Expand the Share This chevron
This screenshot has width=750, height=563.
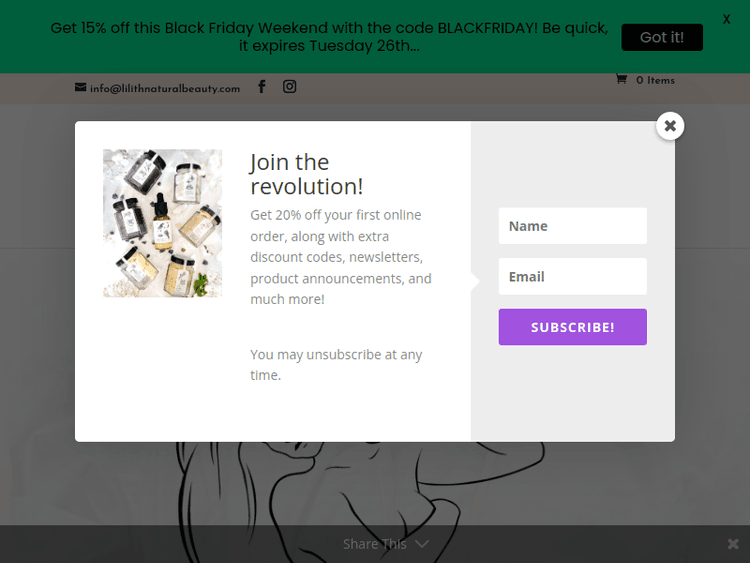click(x=422, y=544)
